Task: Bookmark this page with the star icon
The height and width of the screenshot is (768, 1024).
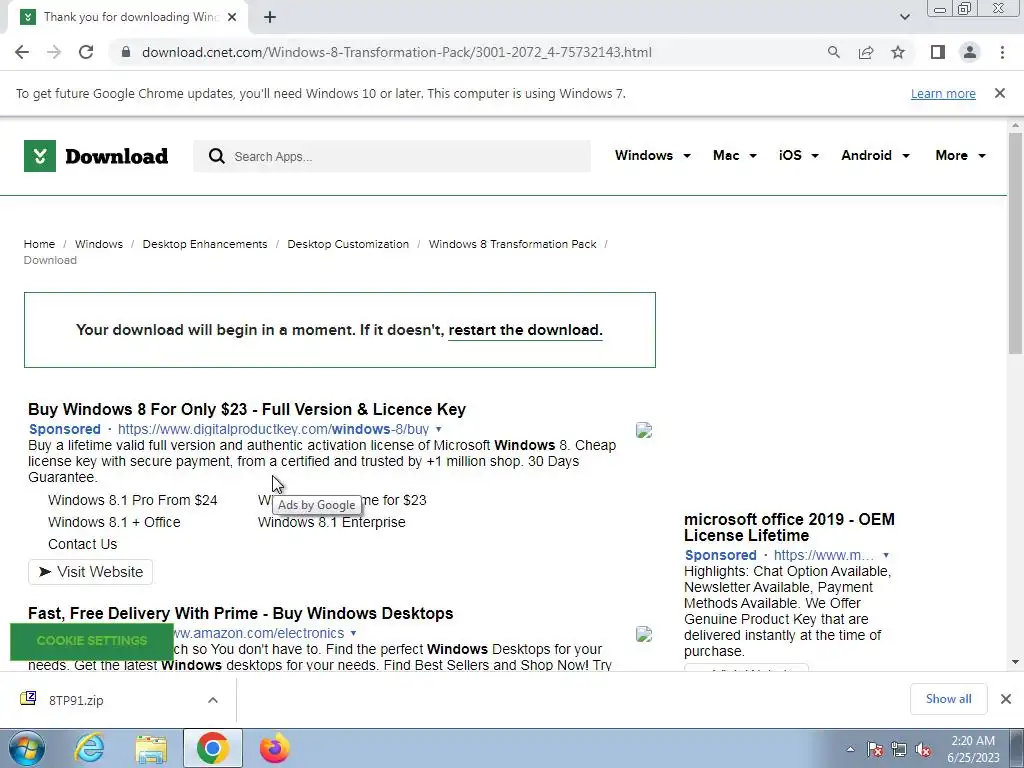Action: point(898,52)
